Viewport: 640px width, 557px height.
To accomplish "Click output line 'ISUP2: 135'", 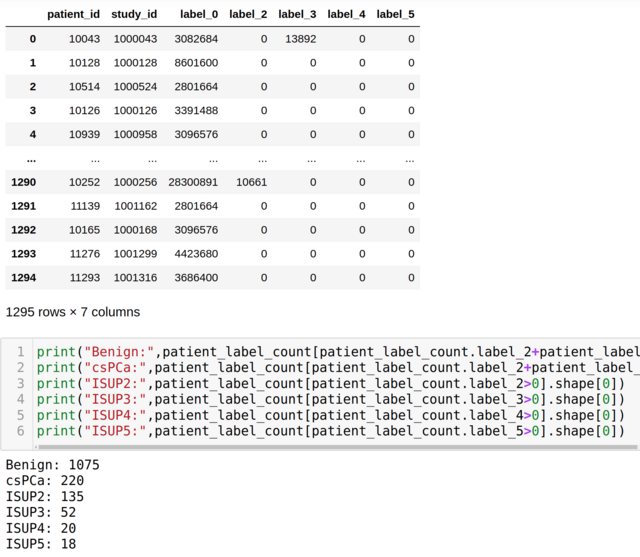I will coord(45,497).
